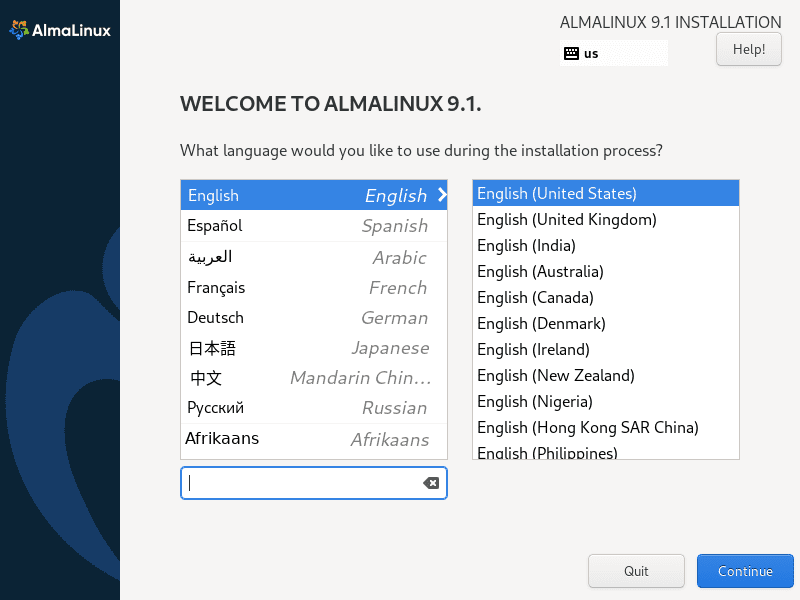Select English in the language list
The width and height of the screenshot is (800, 600).
click(x=314, y=195)
